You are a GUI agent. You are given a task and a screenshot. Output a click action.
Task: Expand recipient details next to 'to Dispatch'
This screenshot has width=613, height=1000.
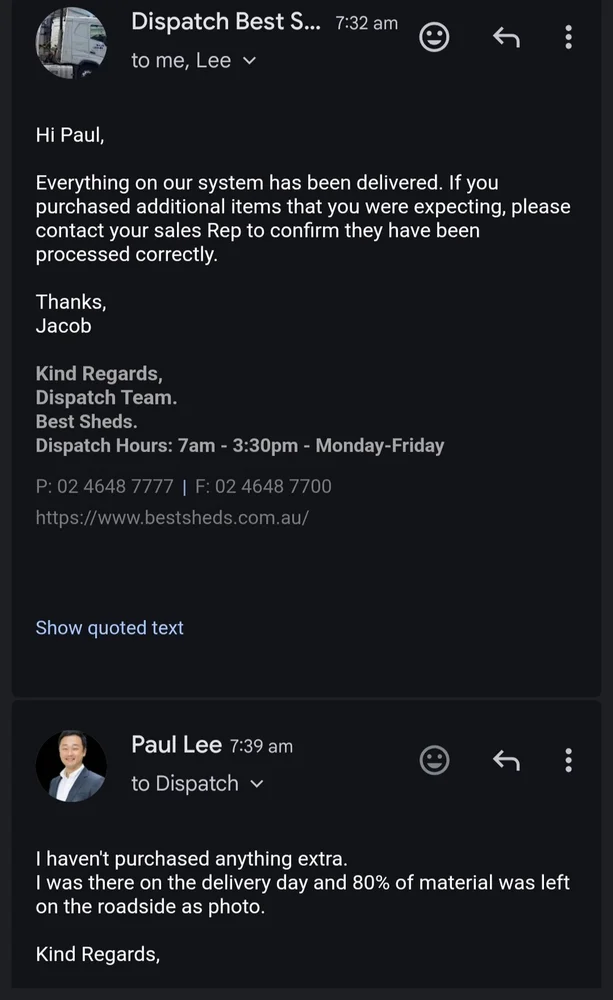pos(256,784)
